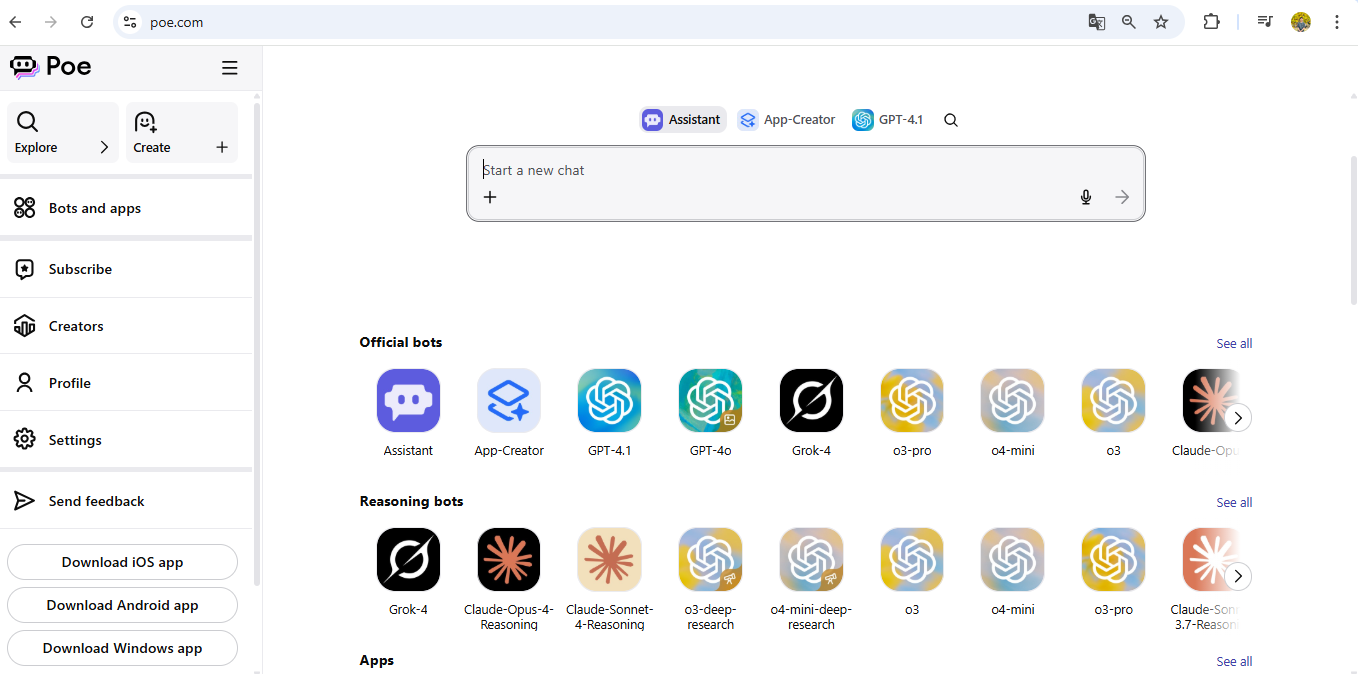The height and width of the screenshot is (674, 1358).
Task: Click Download Android app button
Action: [x=122, y=605]
